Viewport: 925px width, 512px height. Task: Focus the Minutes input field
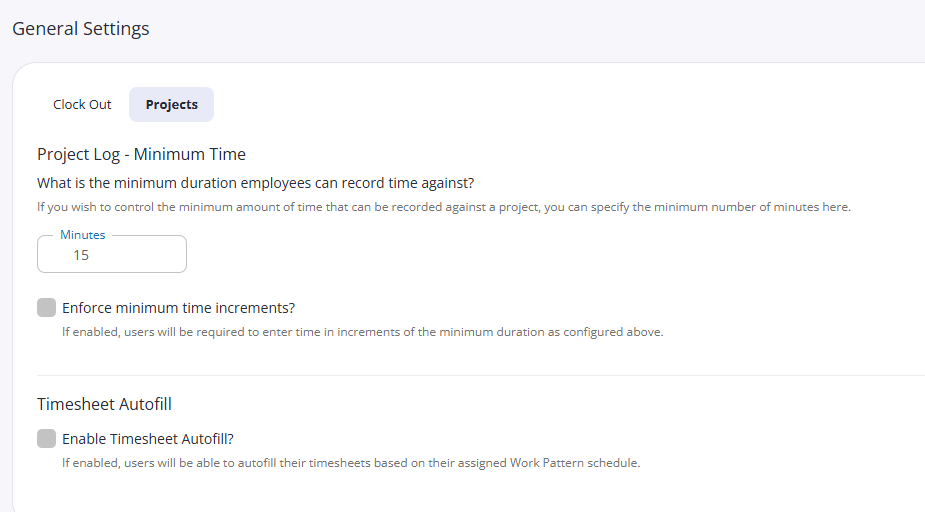[x=112, y=254]
